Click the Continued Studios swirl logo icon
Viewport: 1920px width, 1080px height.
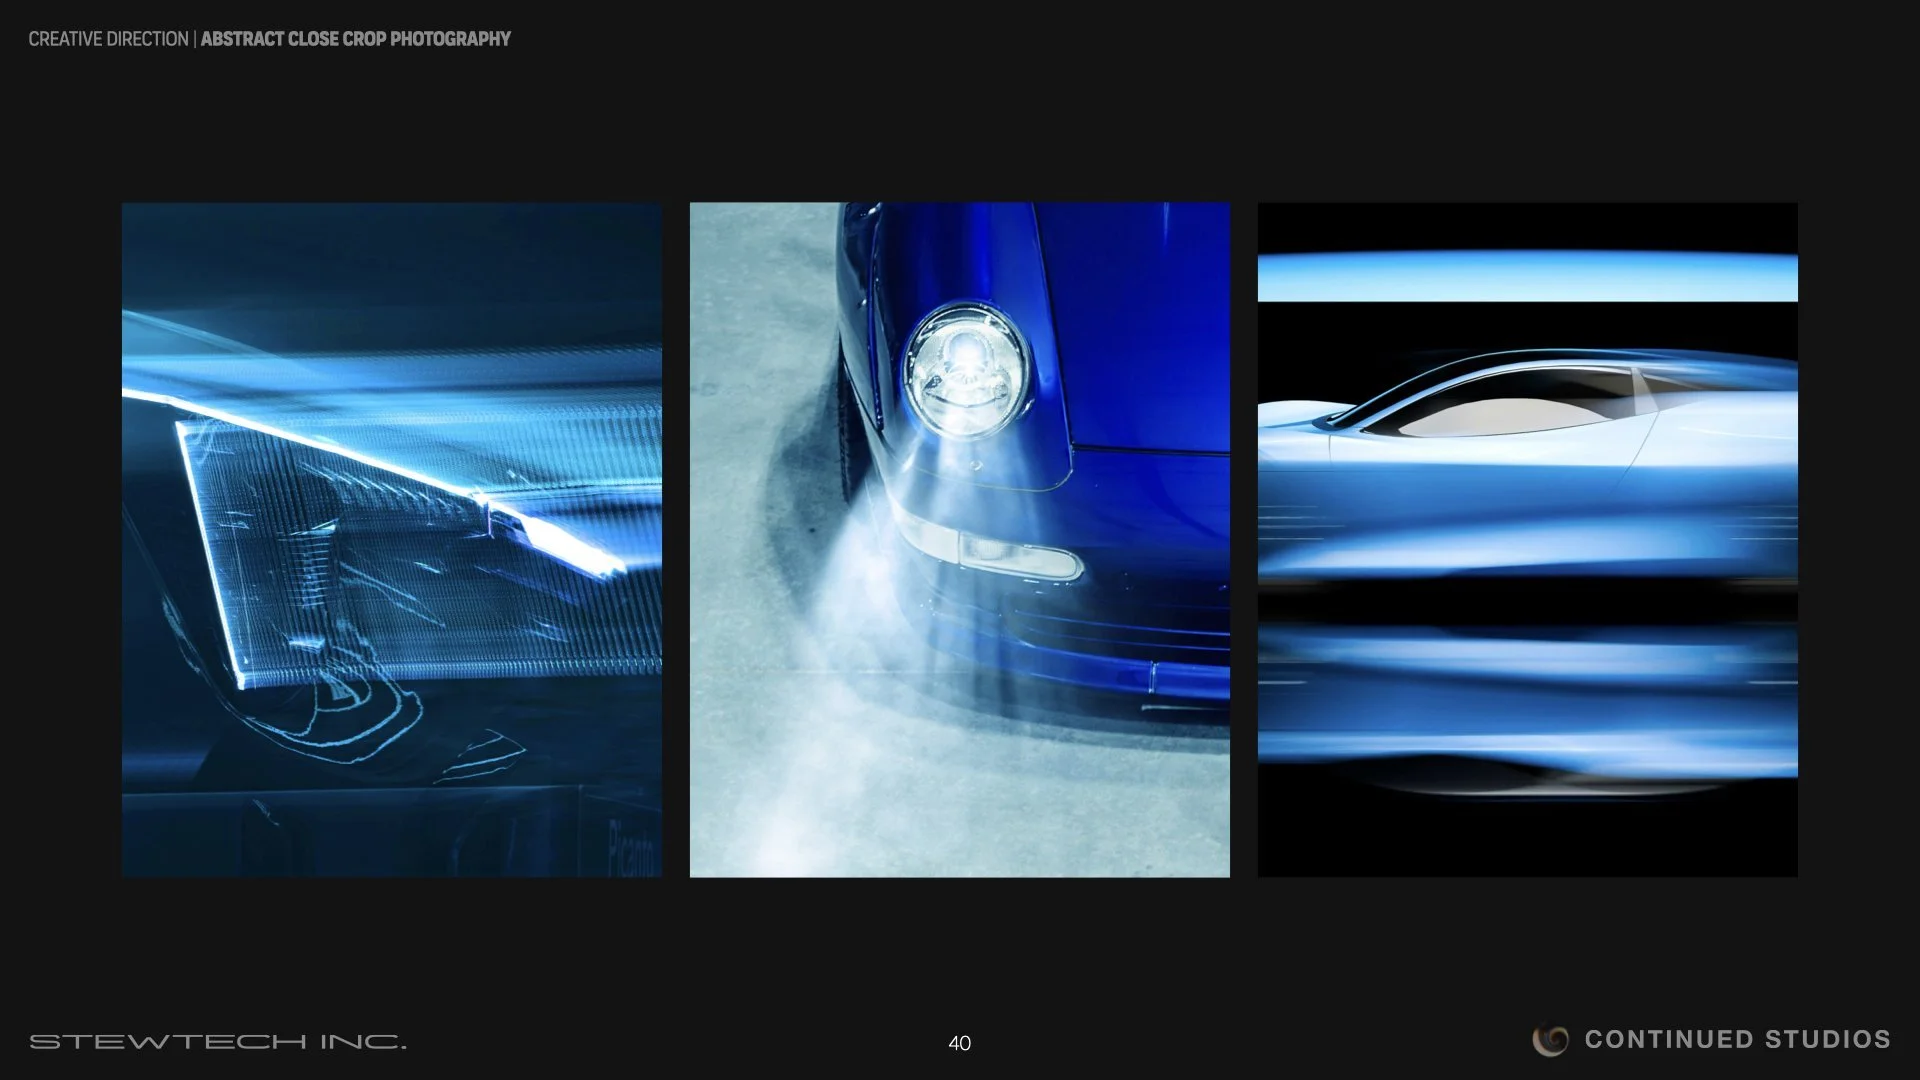[x=1550, y=1040]
